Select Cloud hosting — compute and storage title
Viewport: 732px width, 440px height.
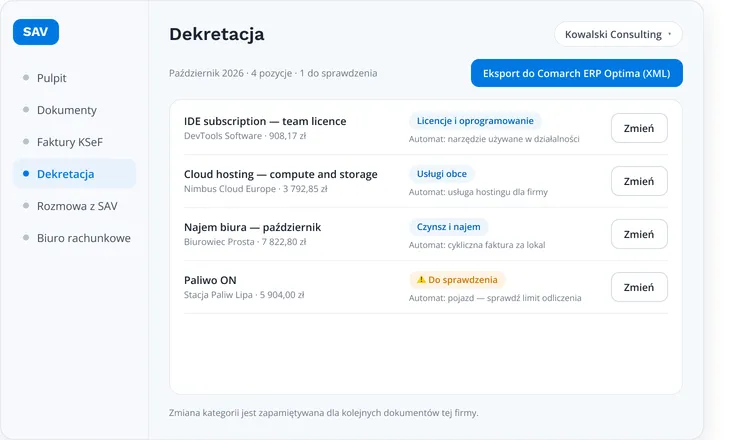281,175
